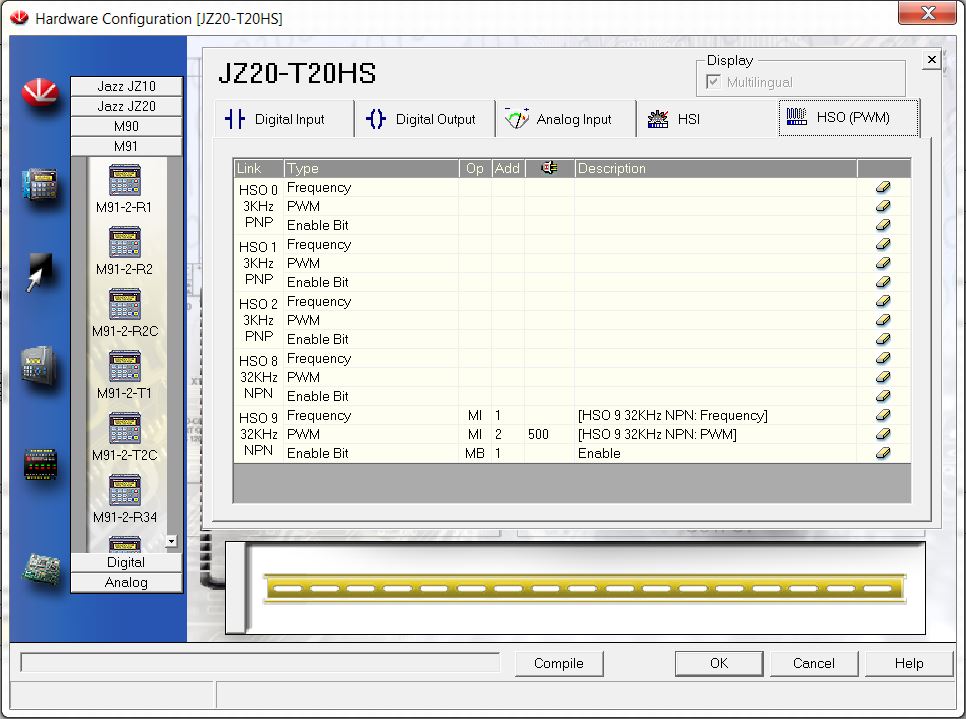The height and width of the screenshot is (719, 966).
Task: Click the model list scroll-down arrow
Action: tap(171, 541)
